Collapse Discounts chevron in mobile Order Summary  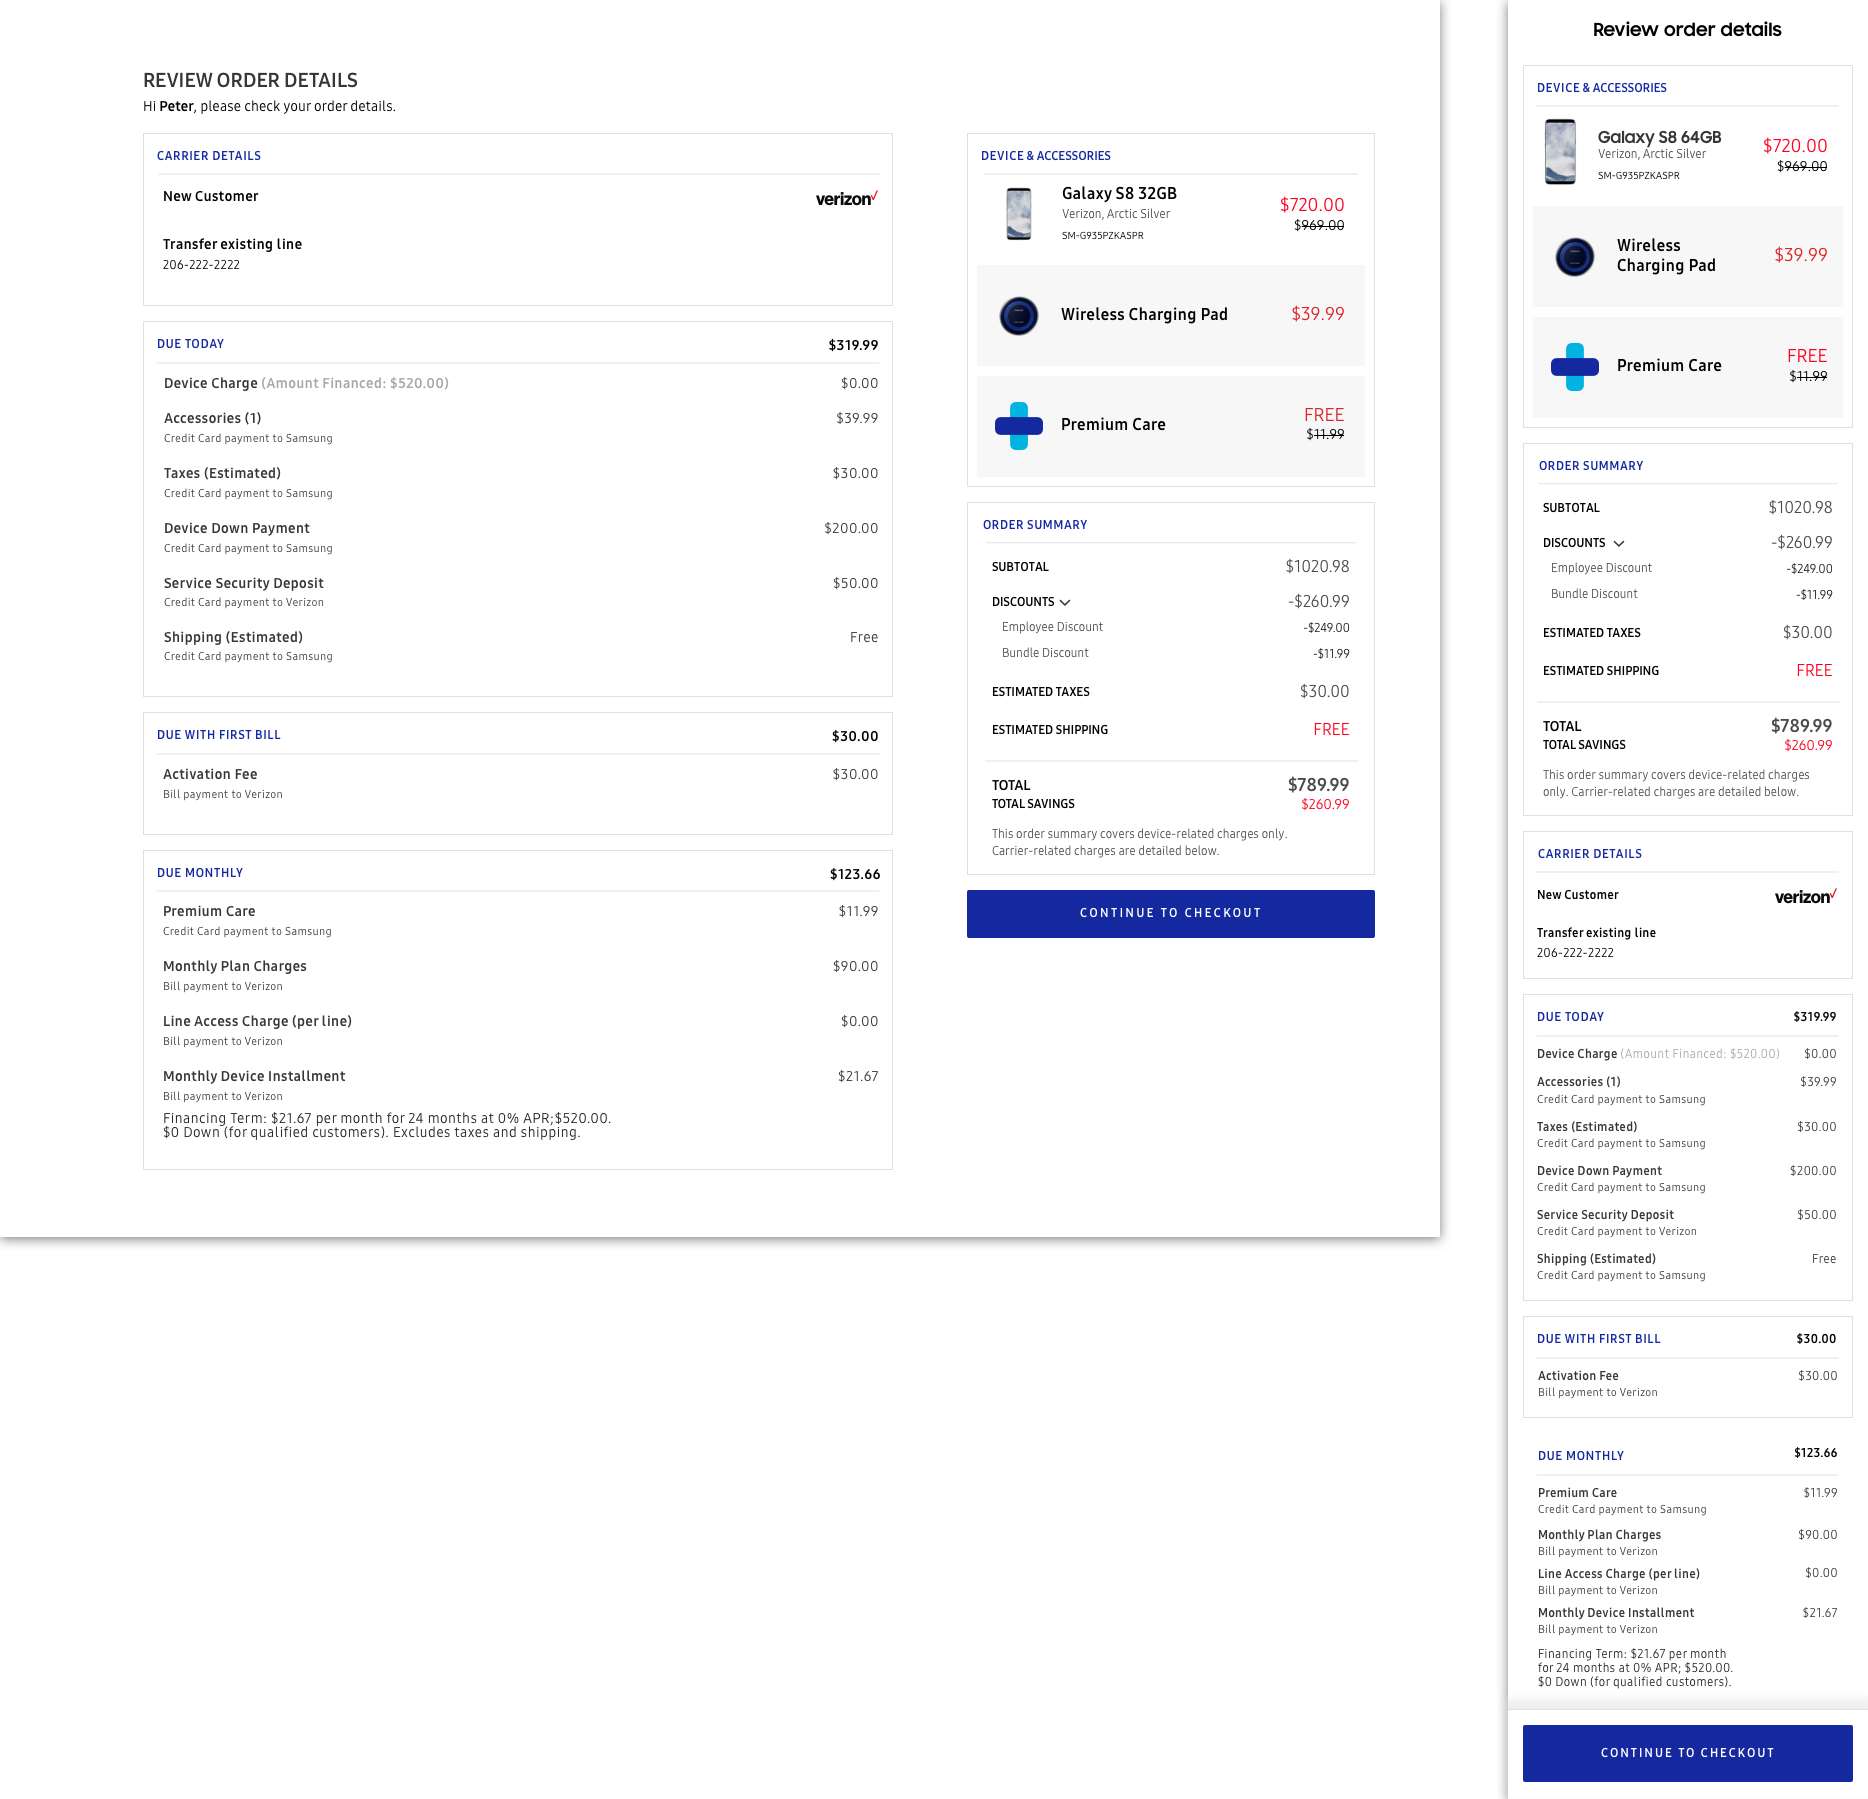coord(1619,543)
